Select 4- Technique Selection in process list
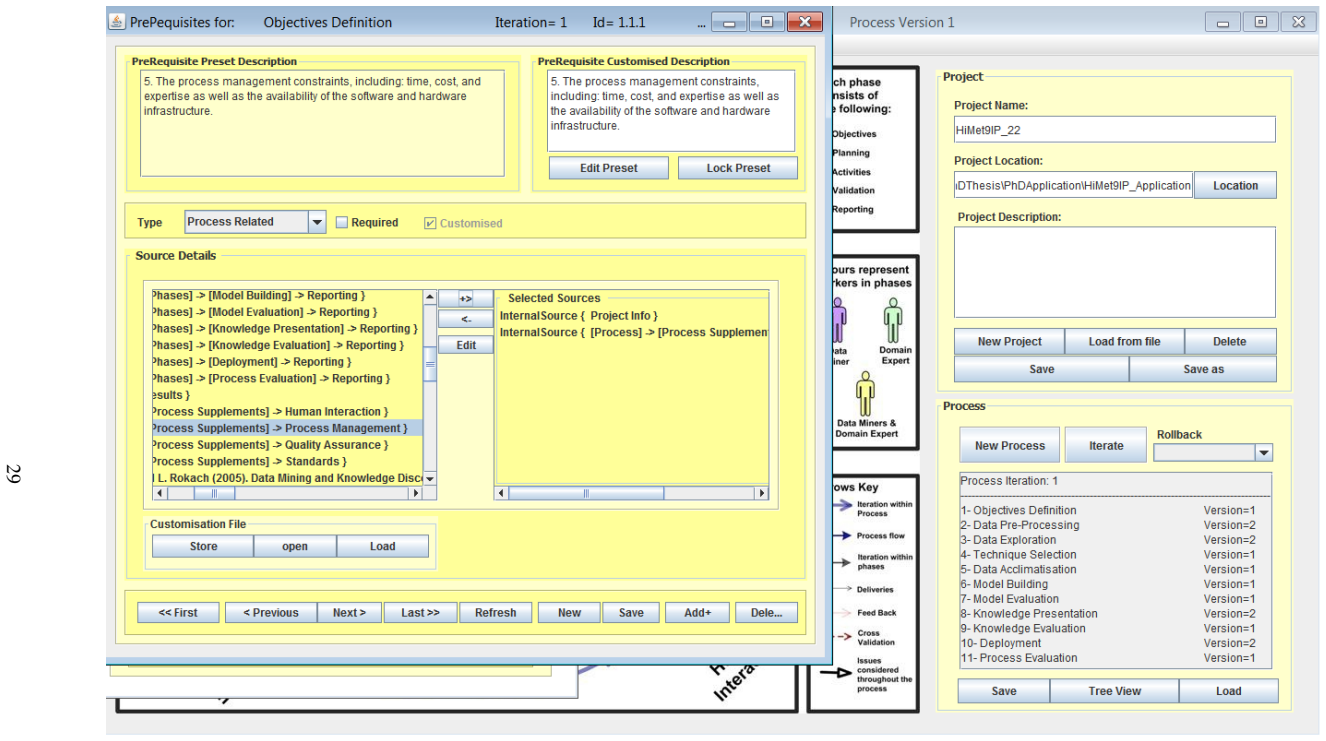 click(x=1116, y=554)
